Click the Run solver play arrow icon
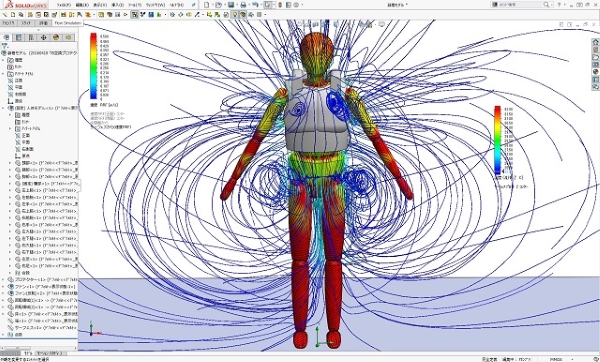 126,15
